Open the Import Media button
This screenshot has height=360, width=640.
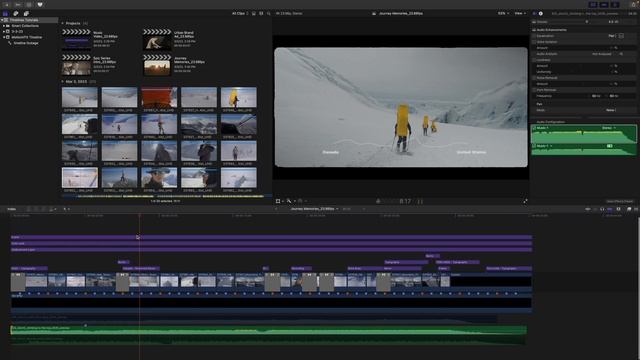click(x=7, y=4)
